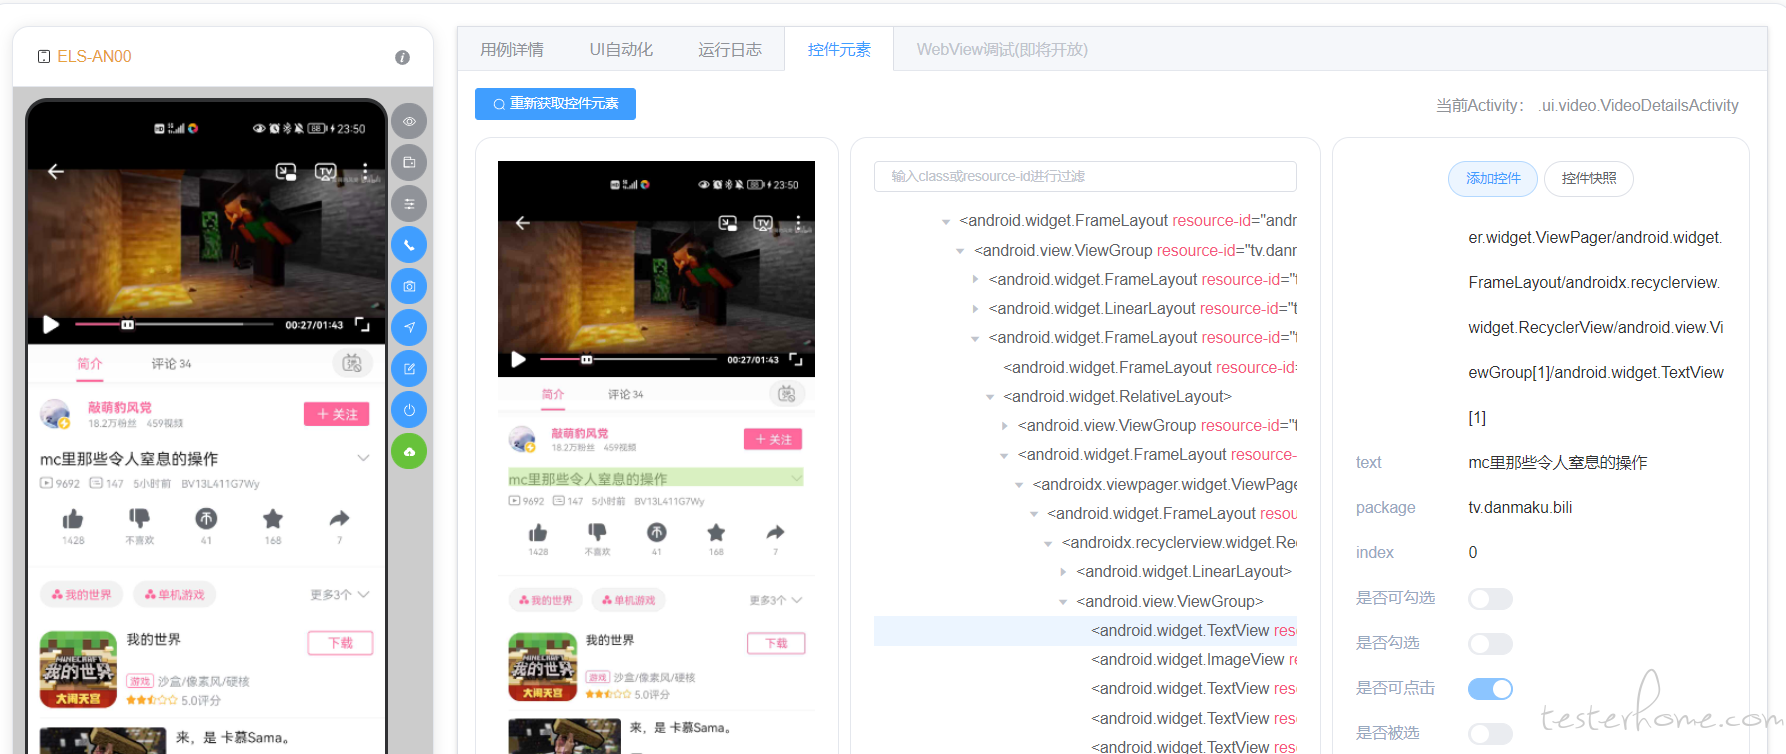Tap the coin icon labeled 41 on ELS-AN00 device
Image resolution: width=1786 pixels, height=754 pixels.
pos(206,518)
